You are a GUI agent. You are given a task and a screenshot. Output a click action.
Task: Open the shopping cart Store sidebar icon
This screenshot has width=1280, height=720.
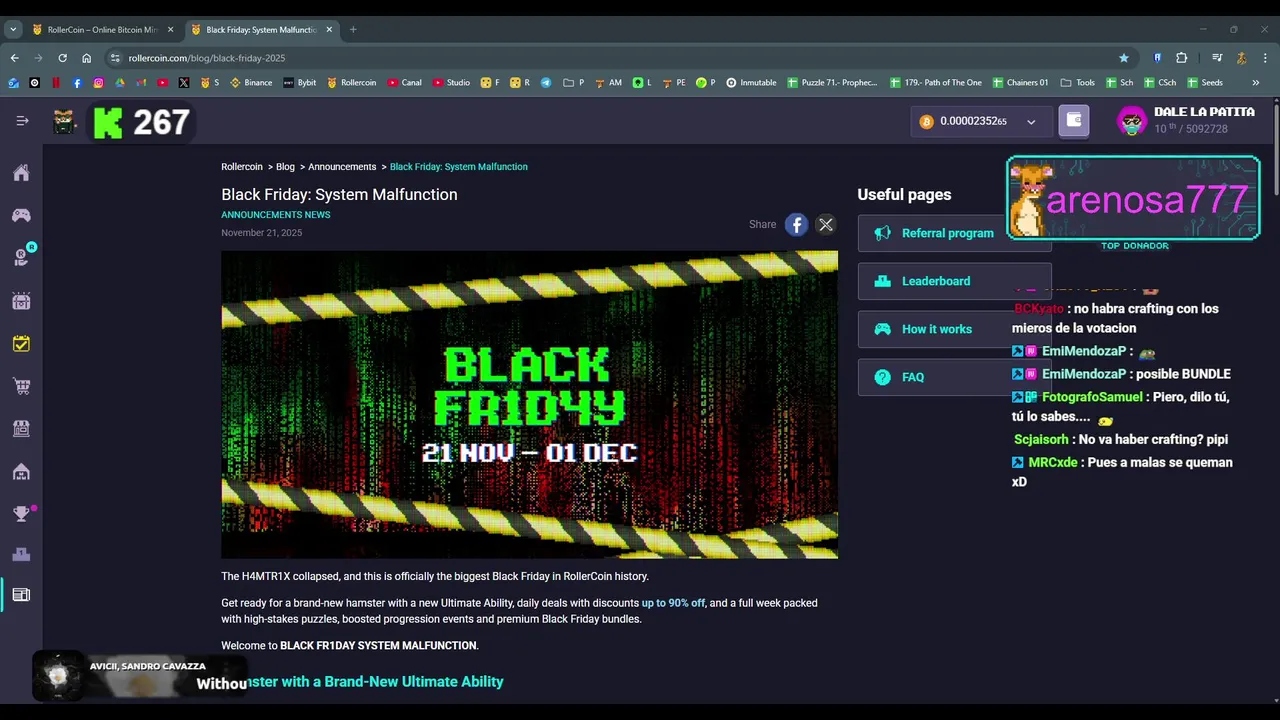[21, 386]
